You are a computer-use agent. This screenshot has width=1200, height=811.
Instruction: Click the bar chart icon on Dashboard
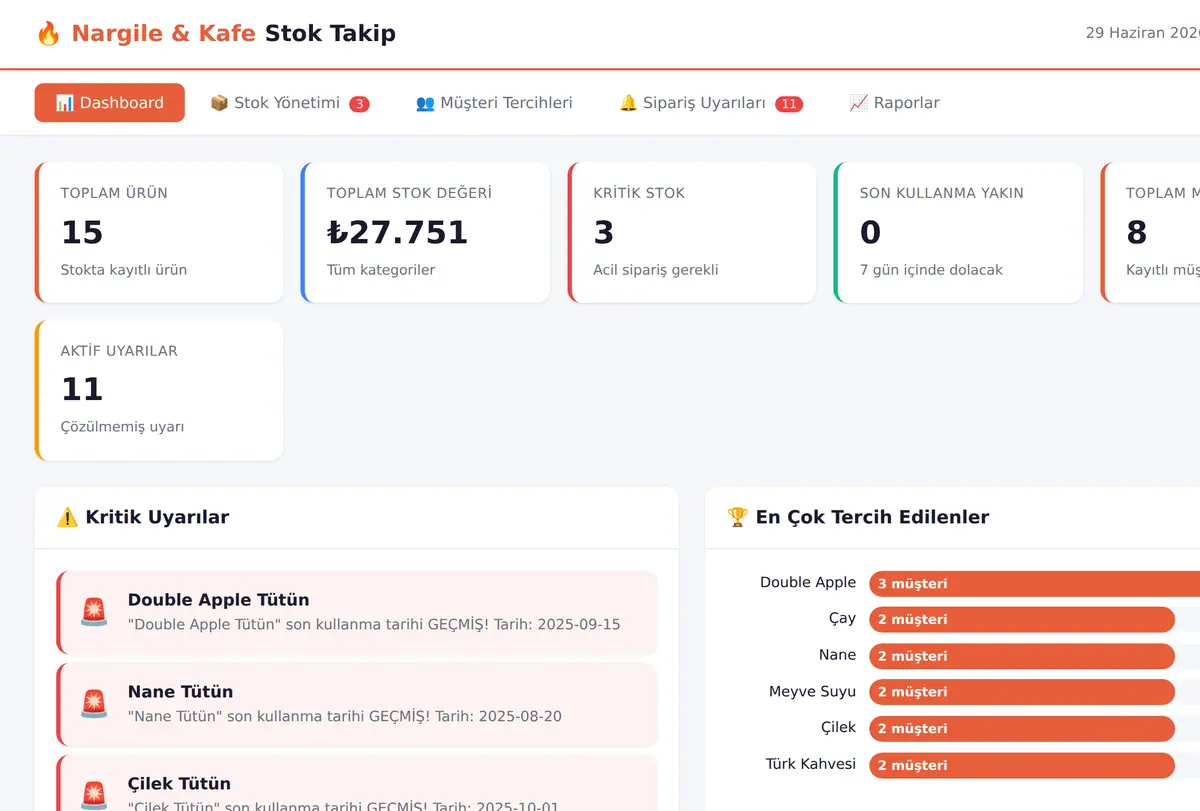click(x=65, y=103)
